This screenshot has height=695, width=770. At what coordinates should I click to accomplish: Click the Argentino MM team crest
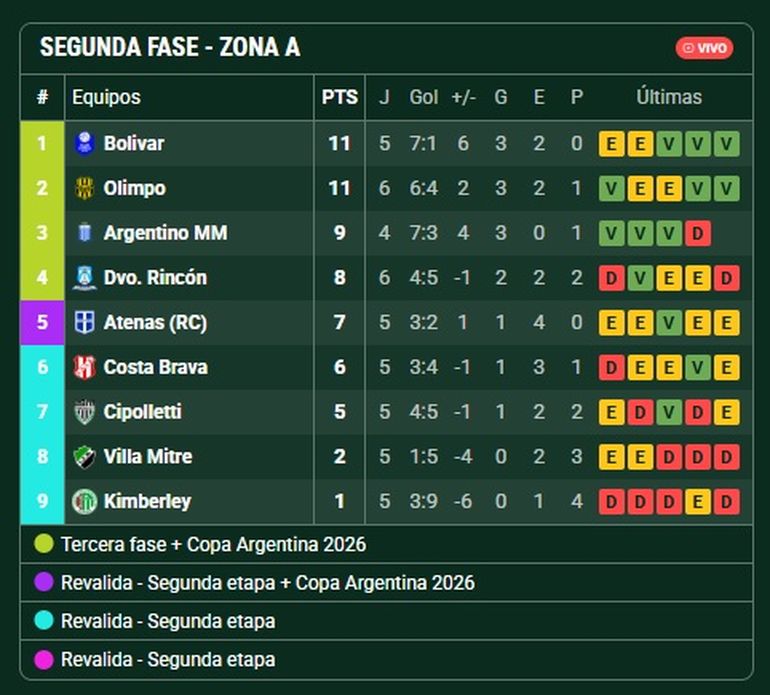[84, 233]
